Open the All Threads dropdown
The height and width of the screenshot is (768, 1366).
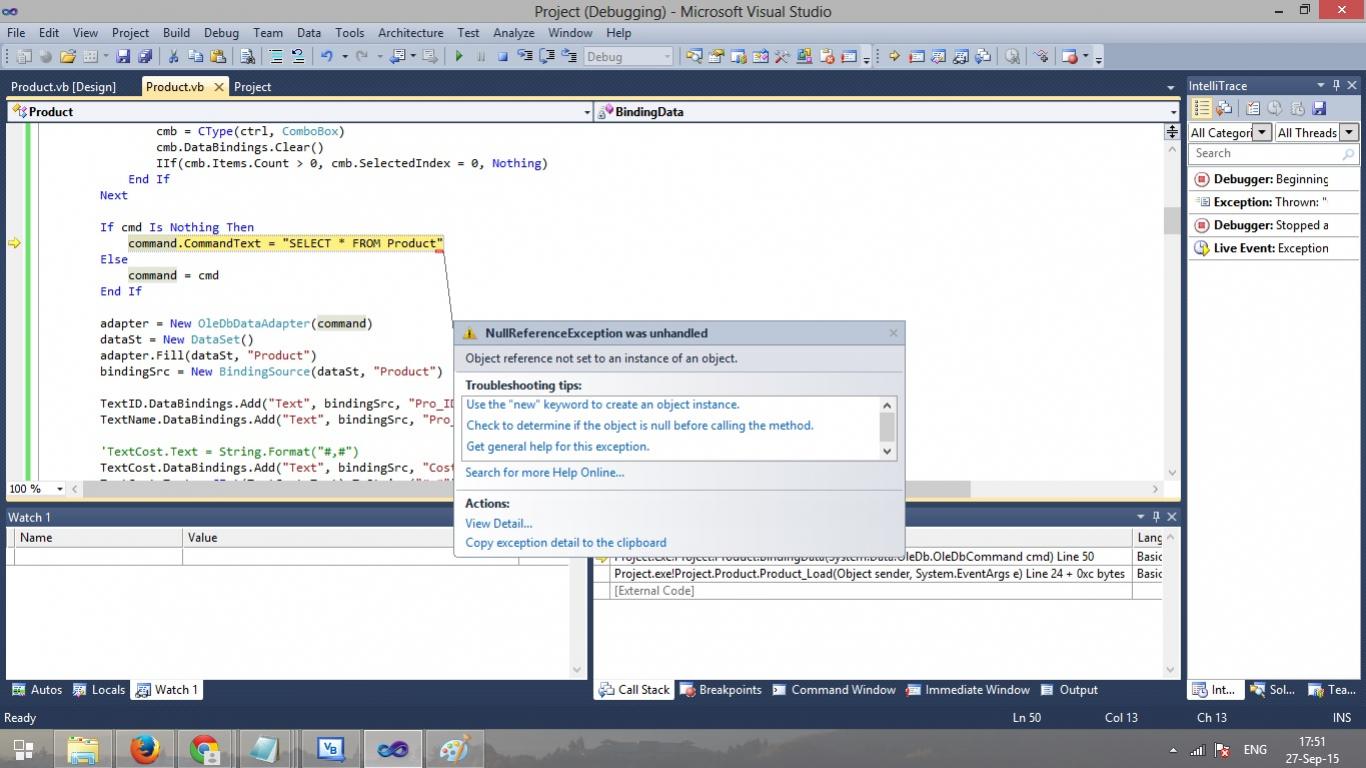1348,133
